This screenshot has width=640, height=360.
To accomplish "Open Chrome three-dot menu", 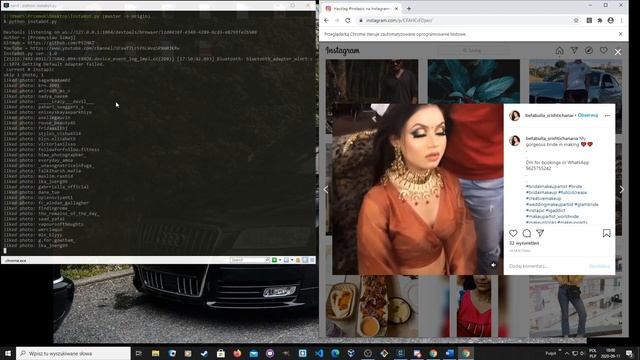I will point(621,20).
